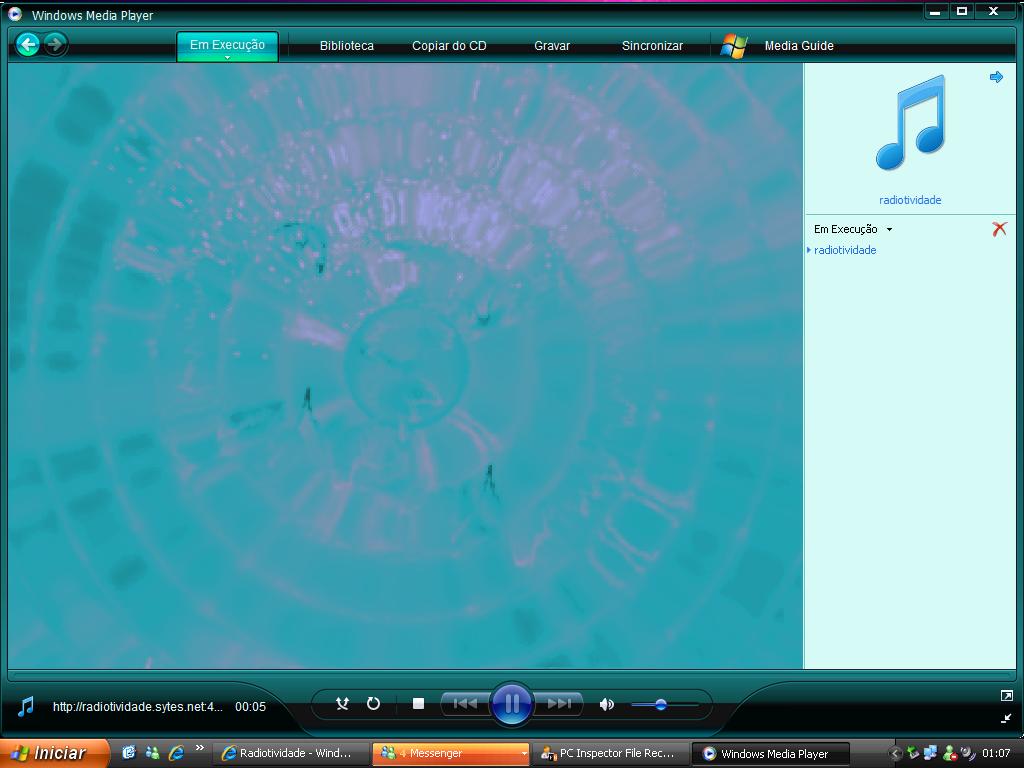Stop the stream playback
This screenshot has height=768, width=1024.
tap(418, 704)
